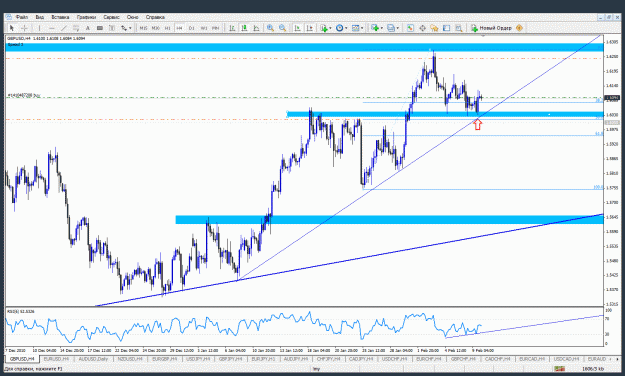Open the Сервис menu
Image resolution: width=625 pixels, height=376 pixels.
coord(111,17)
